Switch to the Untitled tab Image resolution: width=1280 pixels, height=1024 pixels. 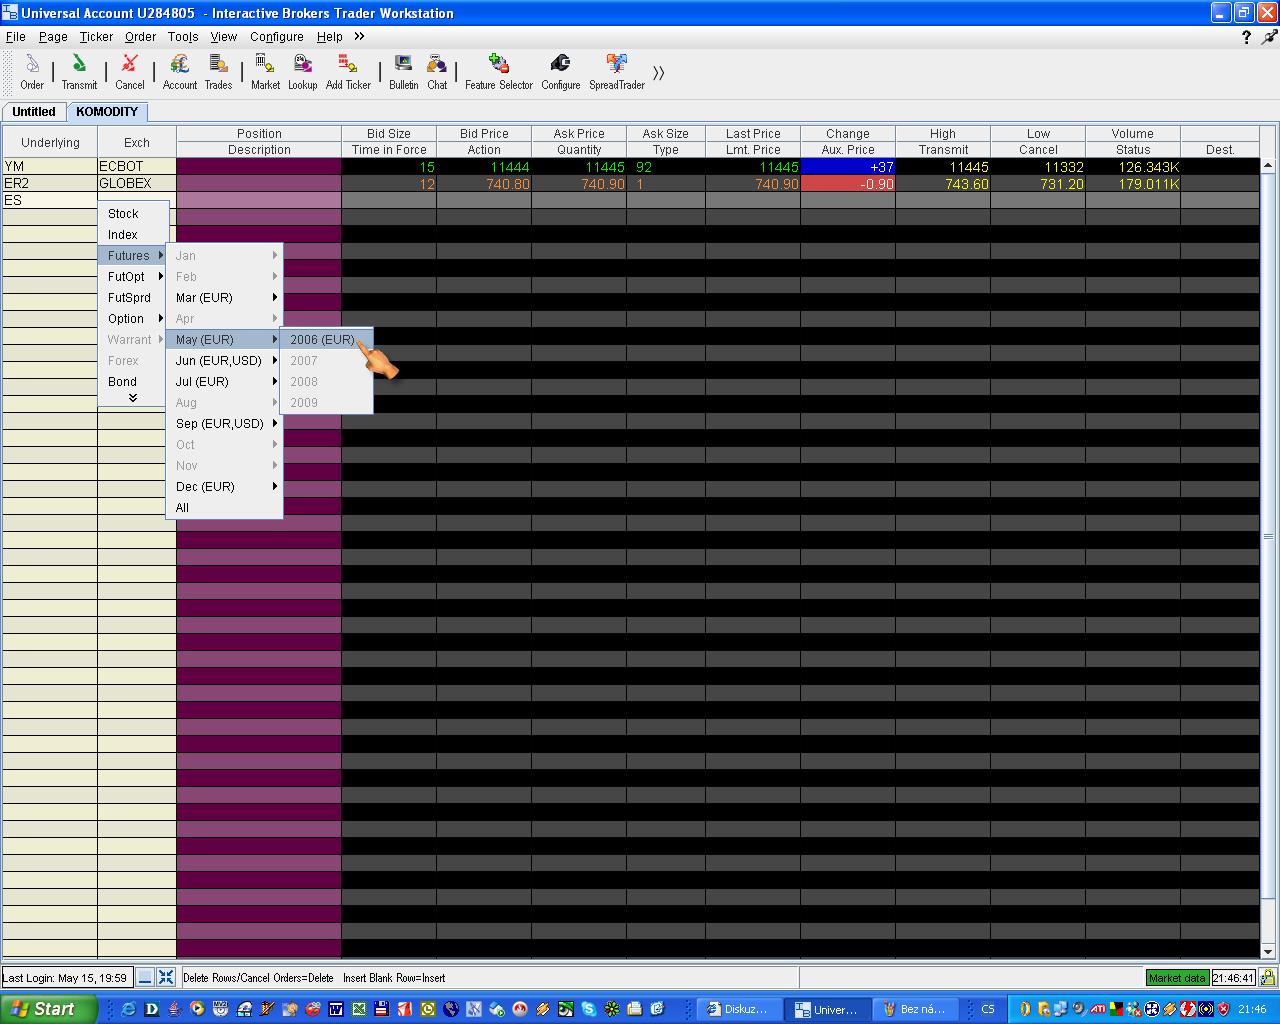click(x=34, y=112)
